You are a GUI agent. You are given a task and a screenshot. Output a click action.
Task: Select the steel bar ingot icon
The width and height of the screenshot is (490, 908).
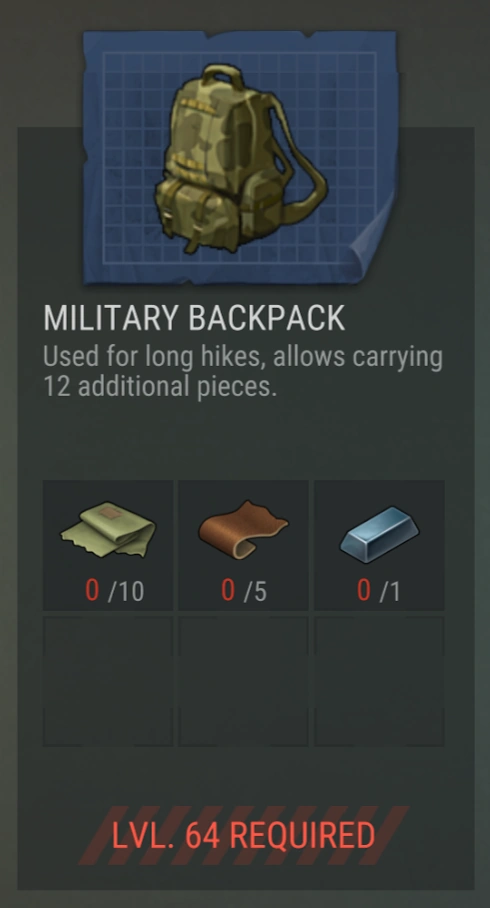pyautogui.click(x=379, y=534)
